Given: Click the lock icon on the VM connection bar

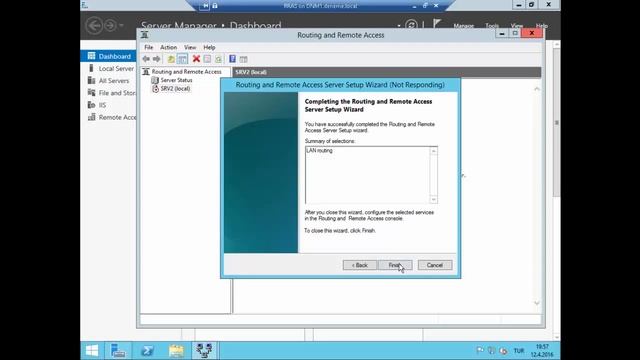Looking at the screenshot, I should point(215,6).
